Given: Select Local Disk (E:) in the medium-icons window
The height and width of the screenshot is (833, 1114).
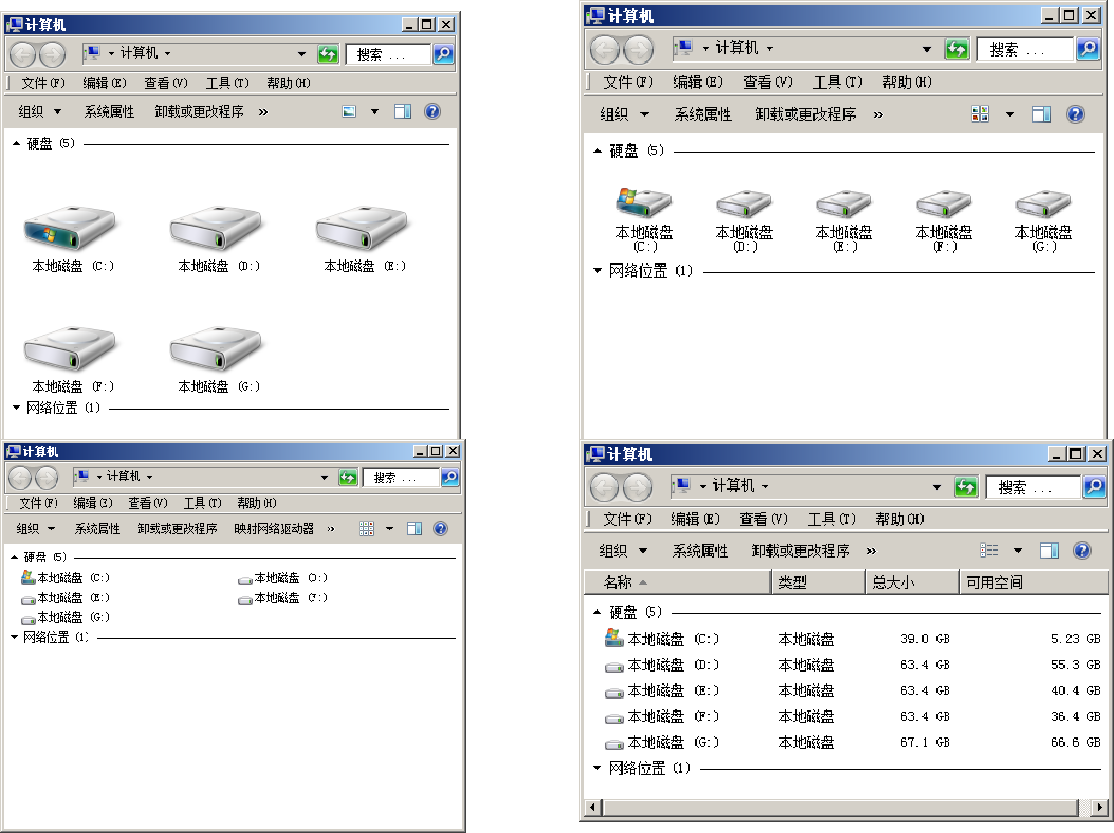Looking at the screenshot, I should point(844,204).
